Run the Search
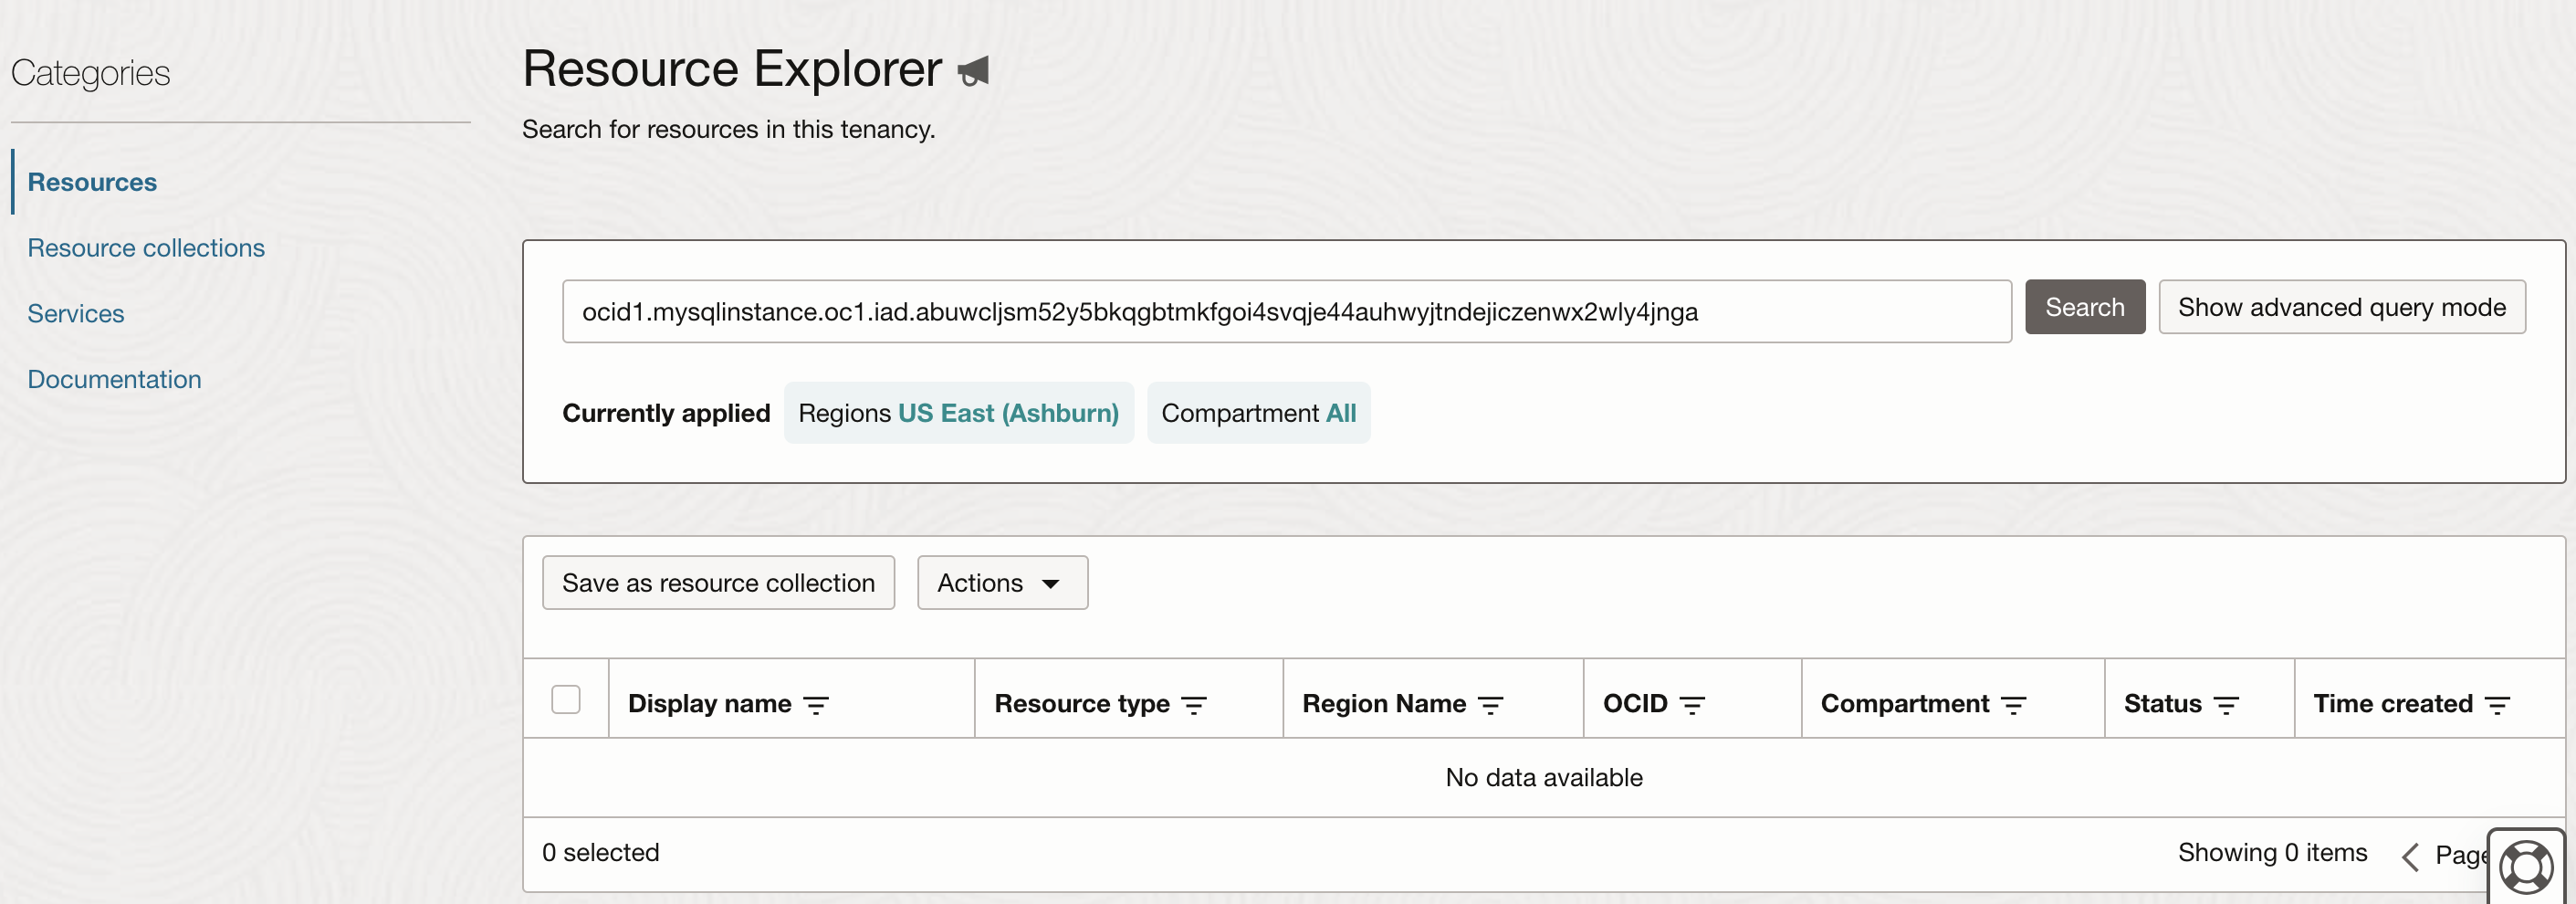Screen dimensions: 2576x904 pyautogui.click(x=2084, y=307)
